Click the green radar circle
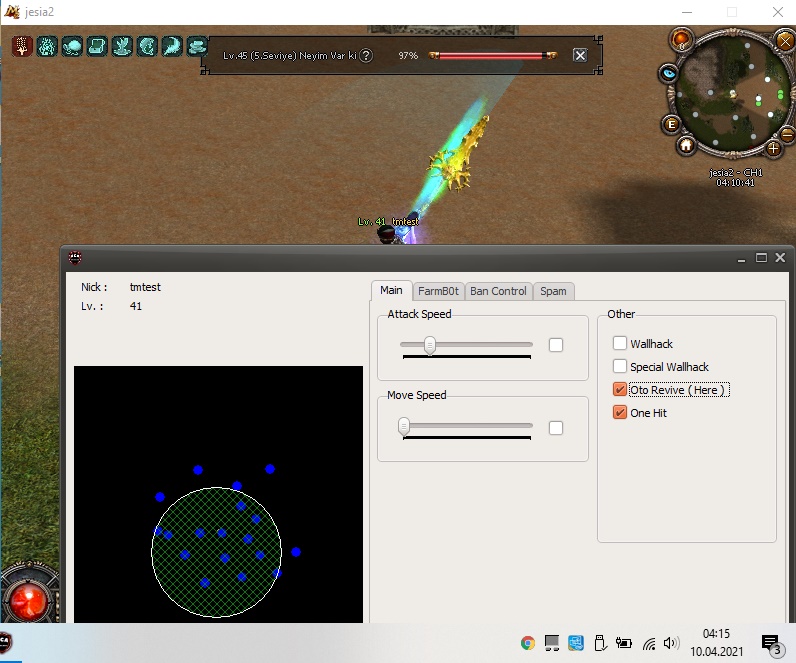This screenshot has height=663, width=796. [217, 552]
